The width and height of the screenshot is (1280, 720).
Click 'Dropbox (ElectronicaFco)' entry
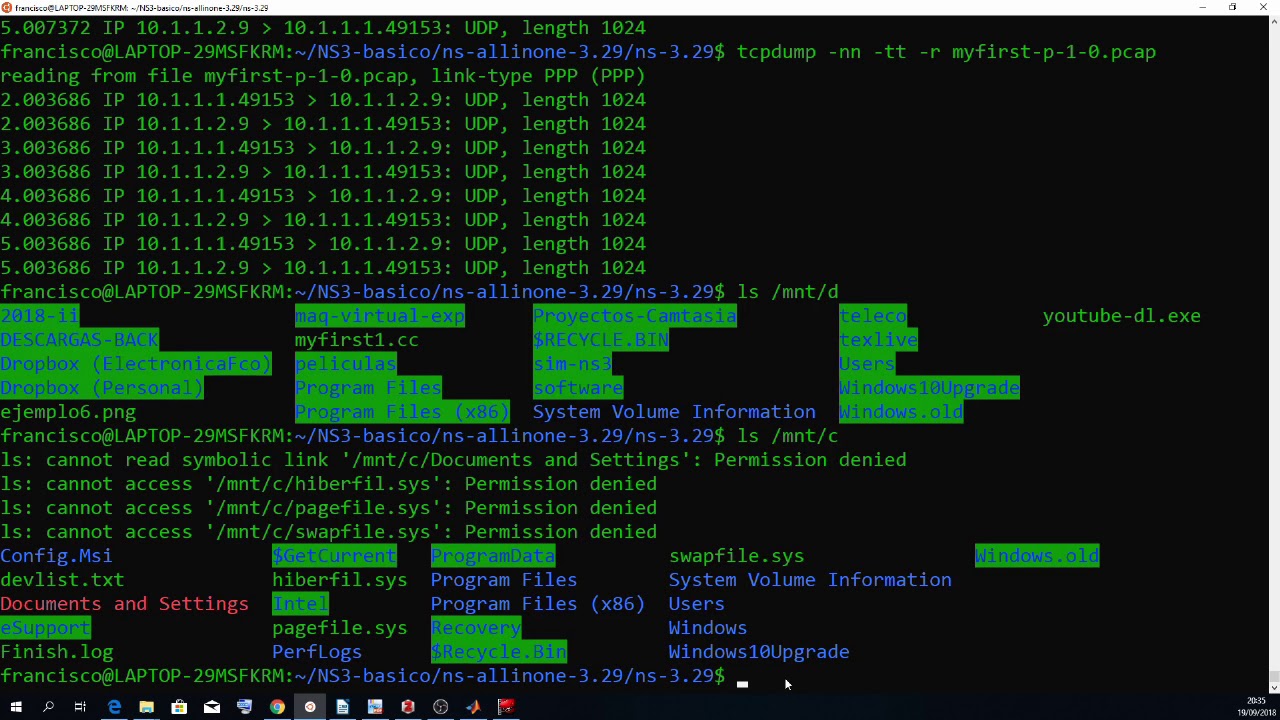pos(136,364)
